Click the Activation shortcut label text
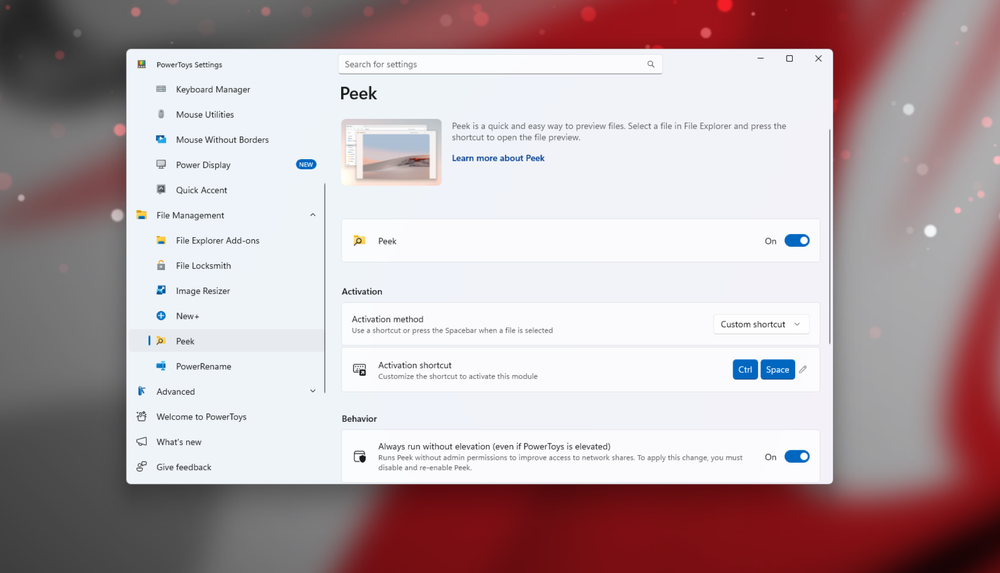The image size is (1000, 573). coord(415,365)
